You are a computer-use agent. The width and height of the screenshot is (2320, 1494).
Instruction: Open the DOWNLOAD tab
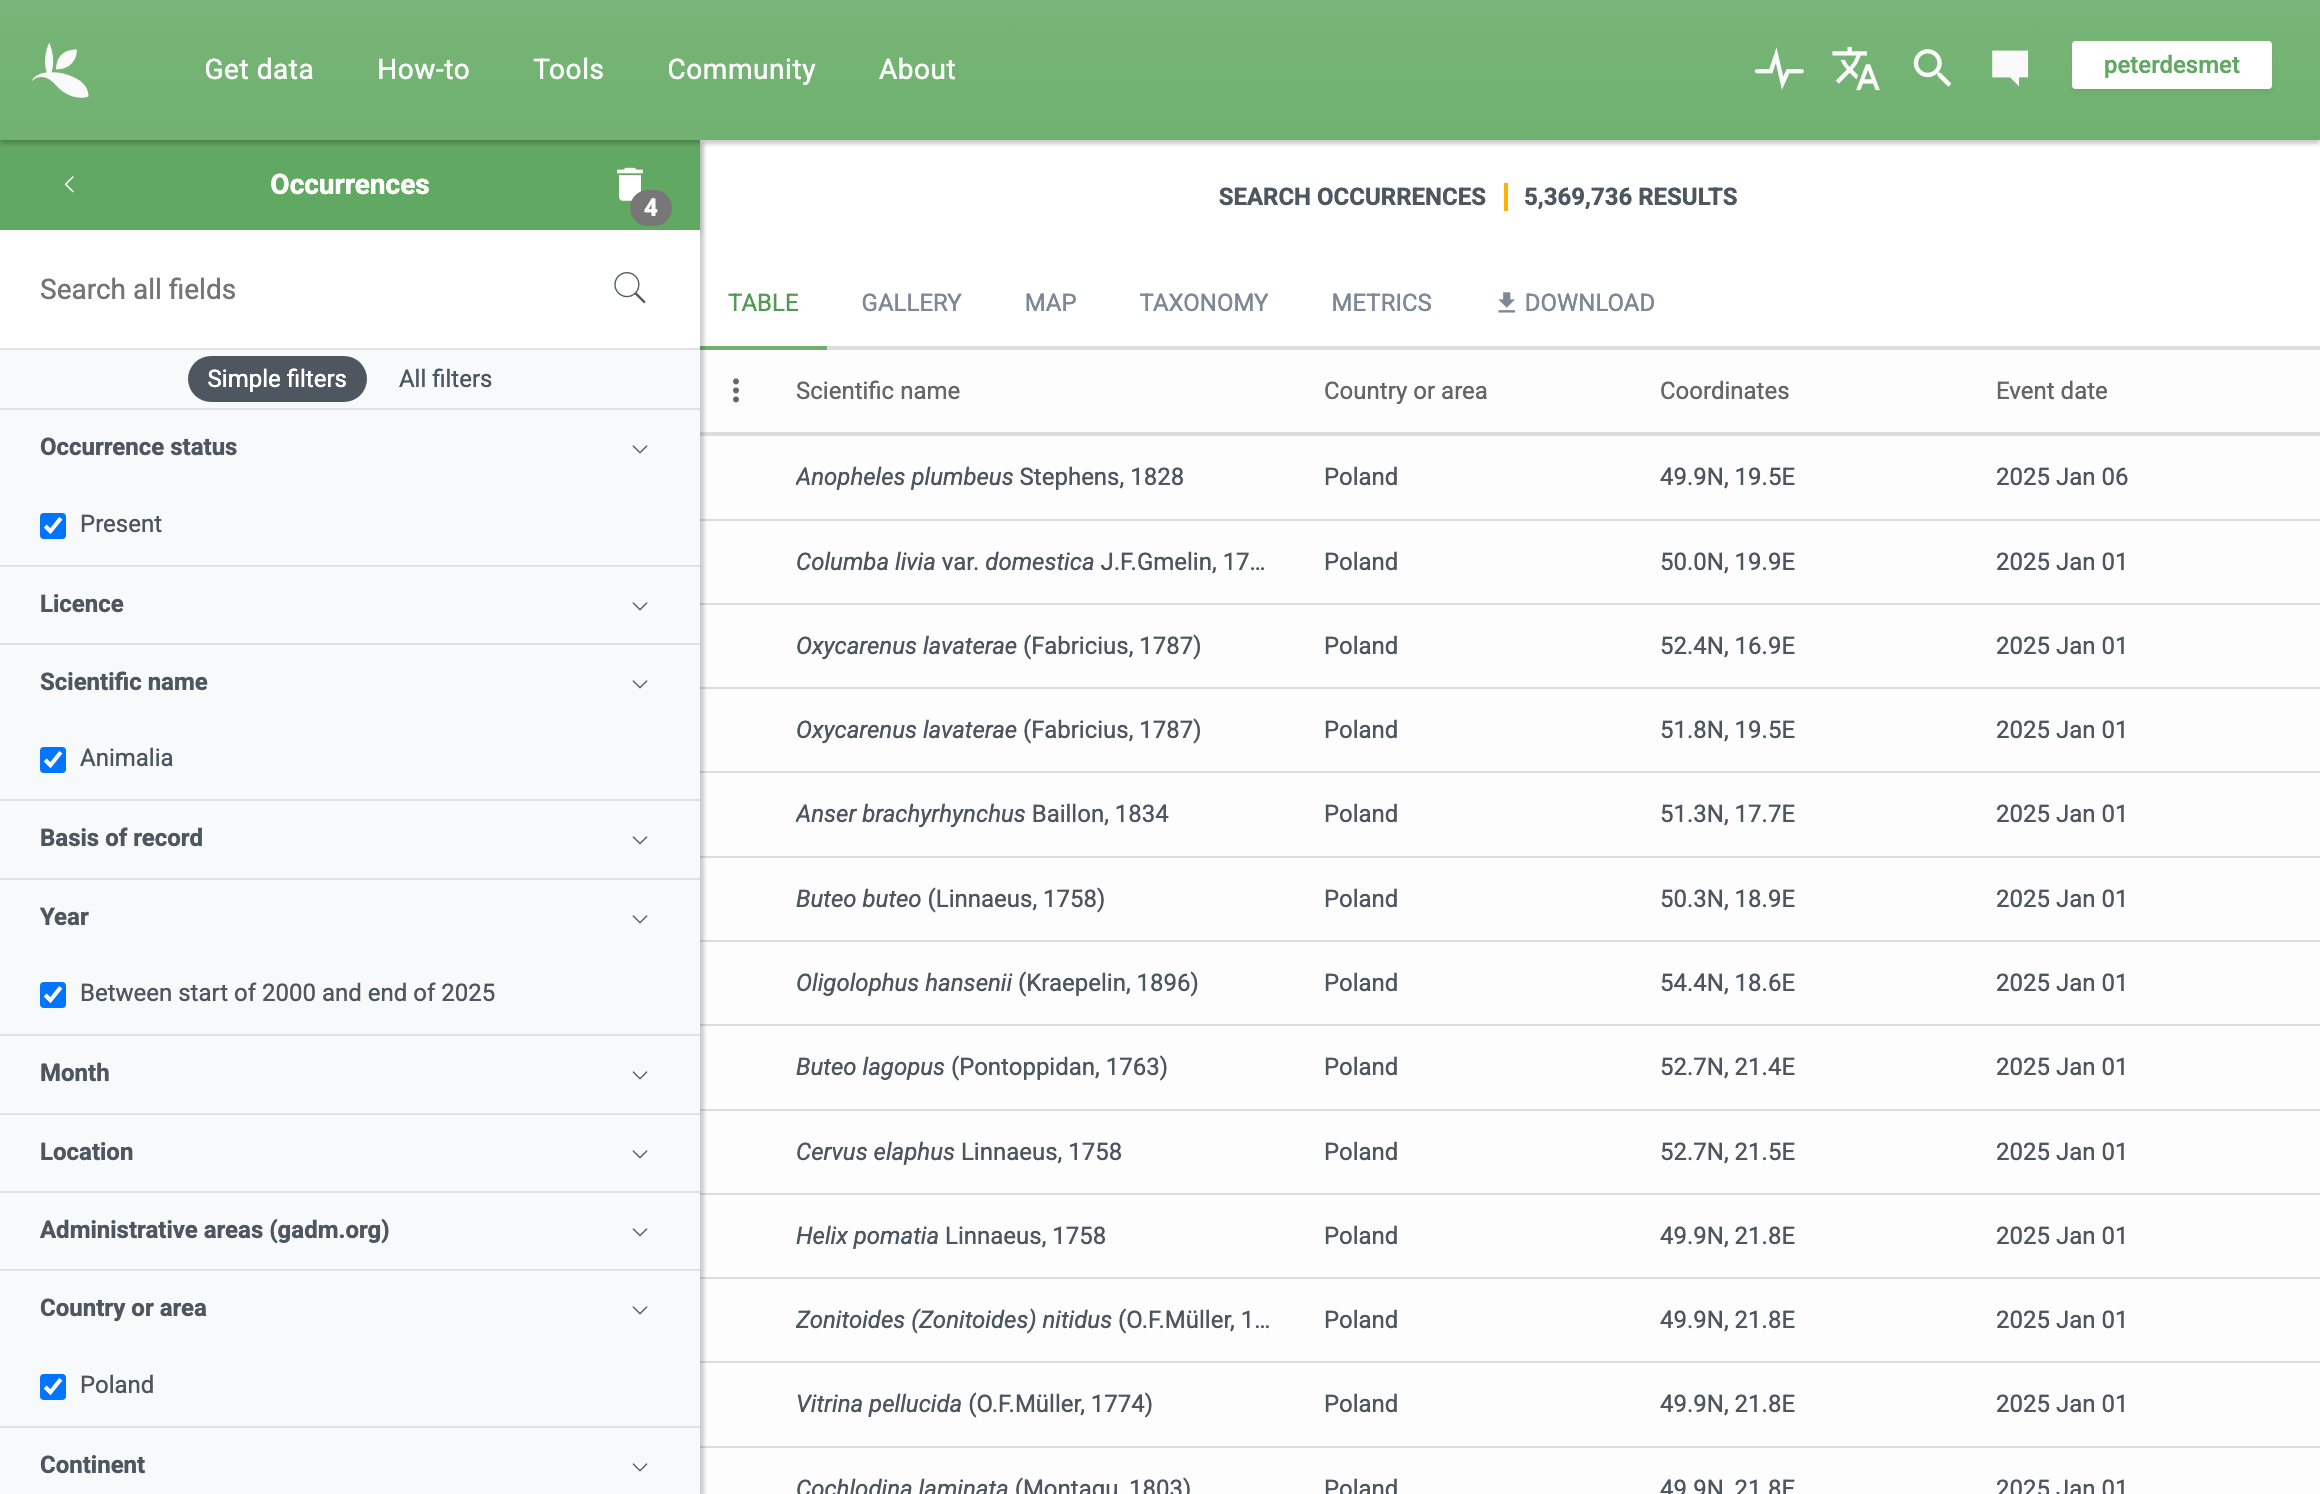[x=1575, y=303]
